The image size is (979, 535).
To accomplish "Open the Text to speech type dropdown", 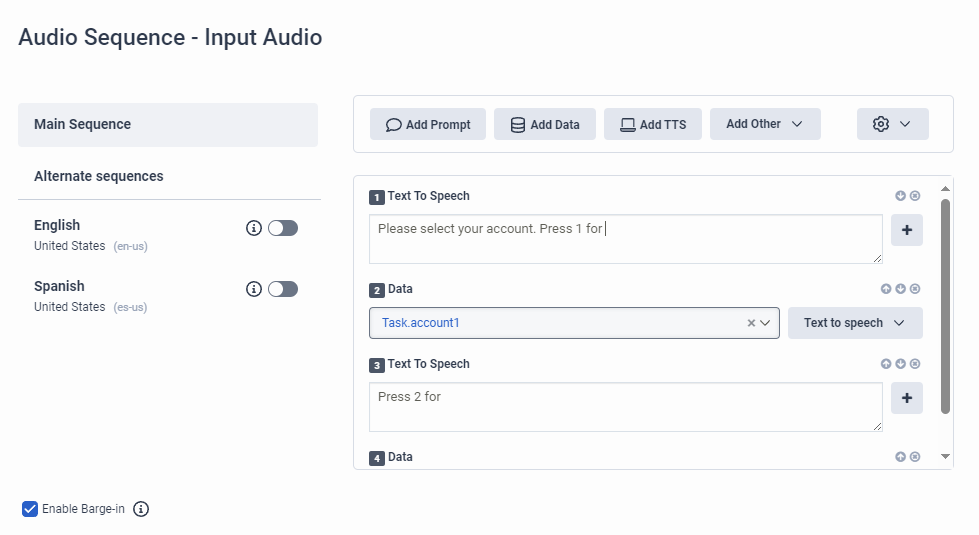I will coord(855,323).
